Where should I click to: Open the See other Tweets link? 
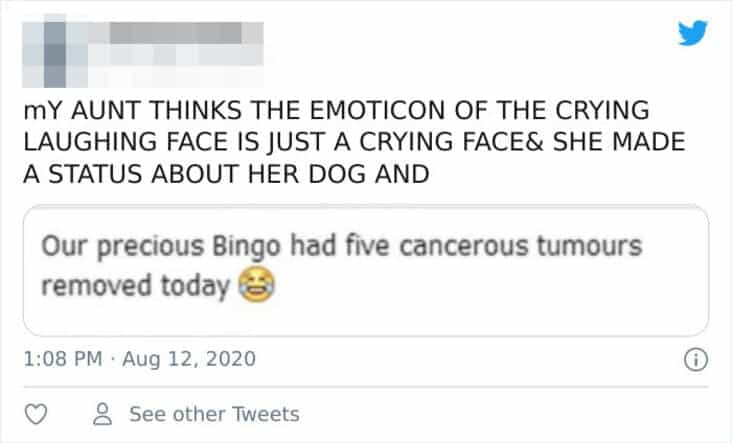(213, 414)
